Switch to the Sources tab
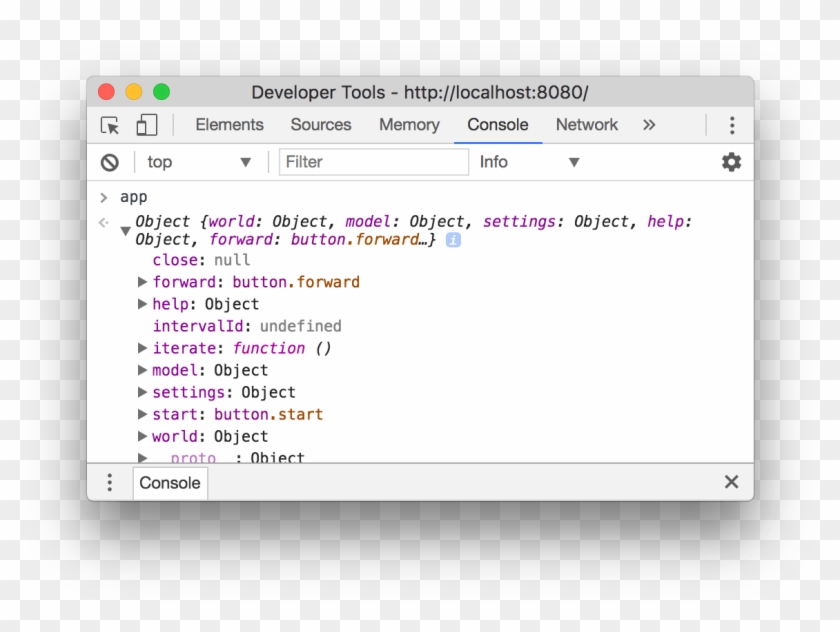Viewport: 840px width, 632px height. coord(320,125)
